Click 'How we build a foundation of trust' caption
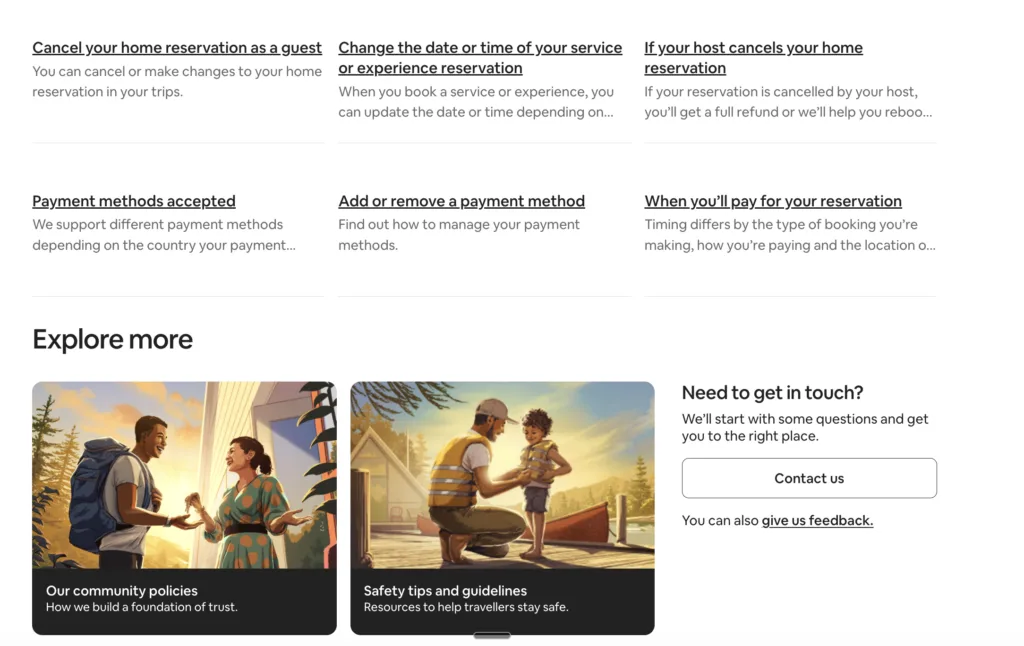This screenshot has height=646, width=1024. (142, 607)
